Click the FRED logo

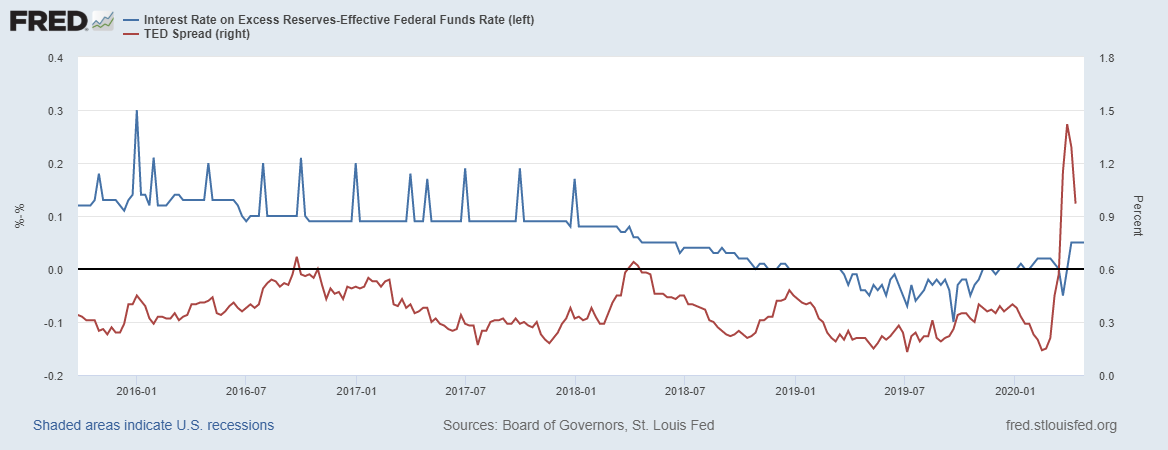(46, 21)
